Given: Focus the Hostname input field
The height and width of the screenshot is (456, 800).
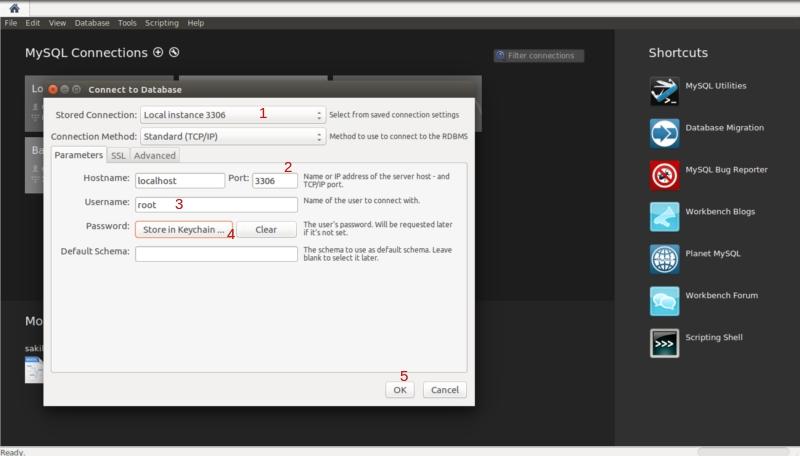Looking at the screenshot, I should click(180, 181).
